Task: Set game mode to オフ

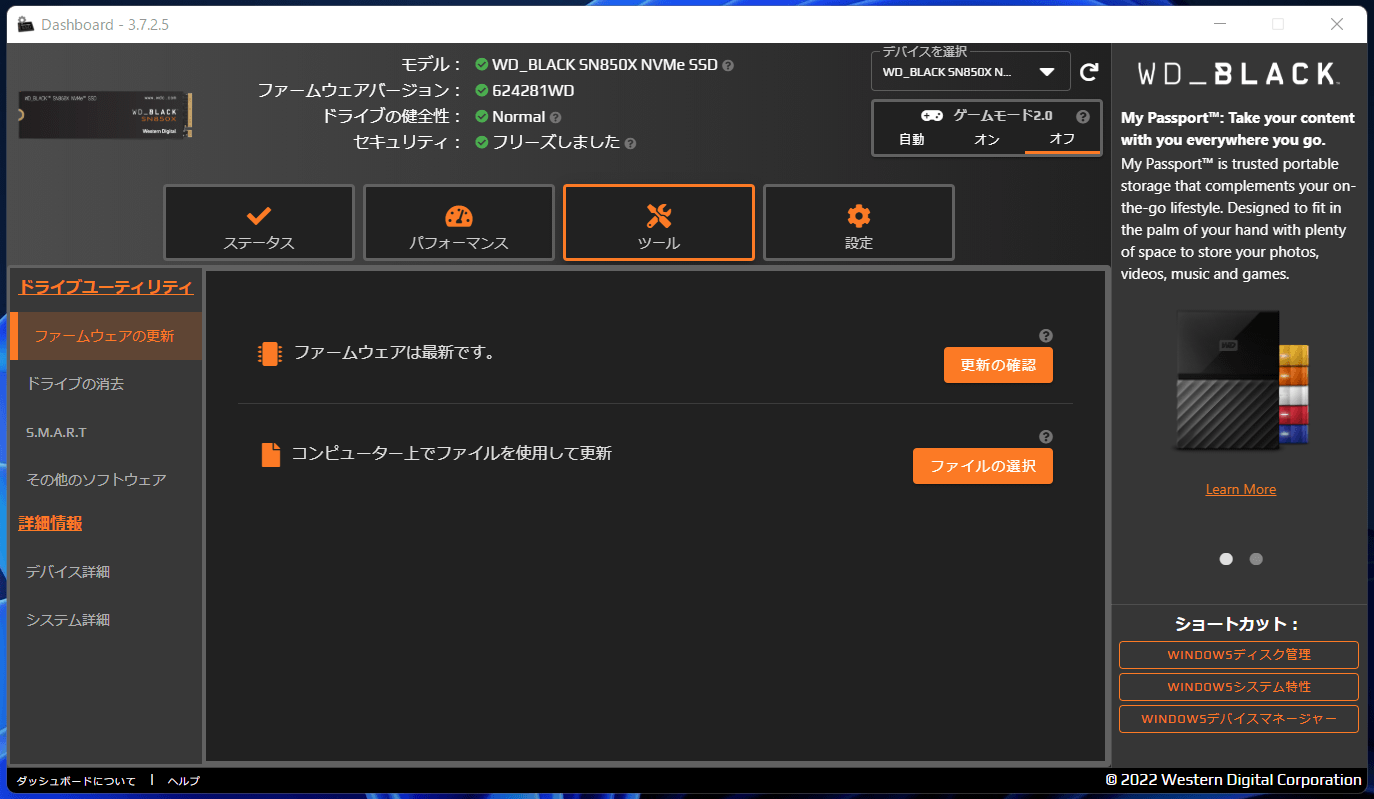Action: [x=1062, y=140]
